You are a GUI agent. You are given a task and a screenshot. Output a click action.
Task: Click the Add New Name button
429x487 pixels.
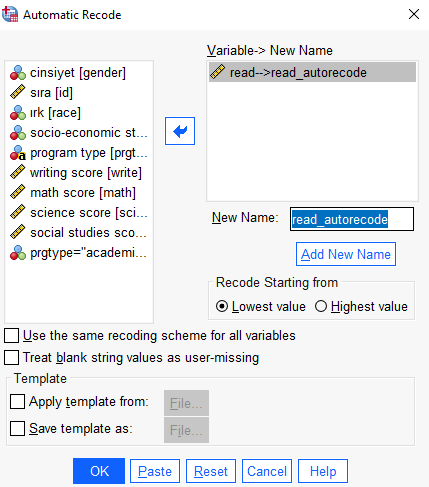[346, 254]
